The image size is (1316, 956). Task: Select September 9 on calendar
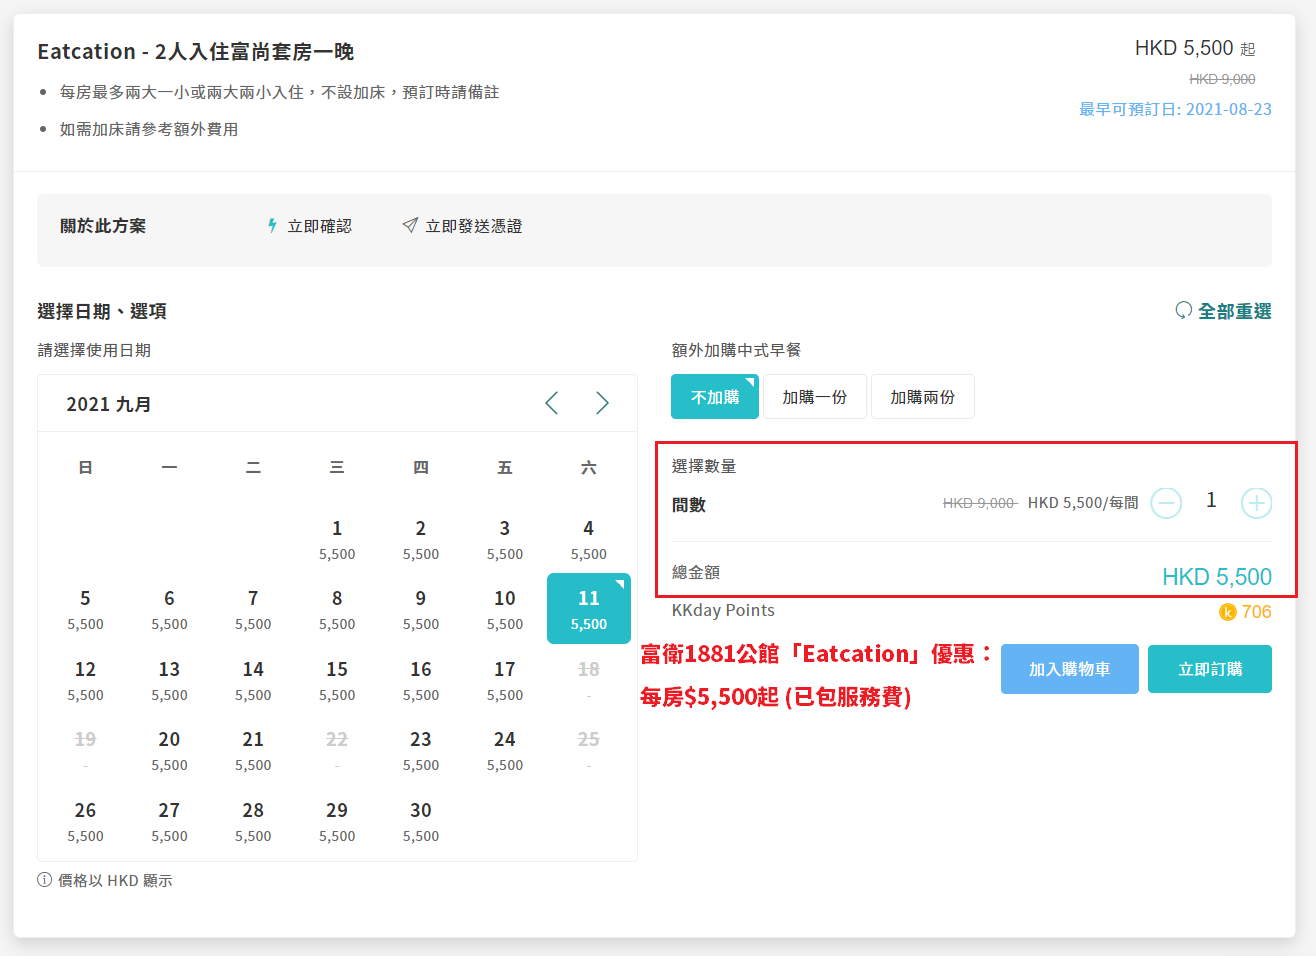click(x=421, y=609)
